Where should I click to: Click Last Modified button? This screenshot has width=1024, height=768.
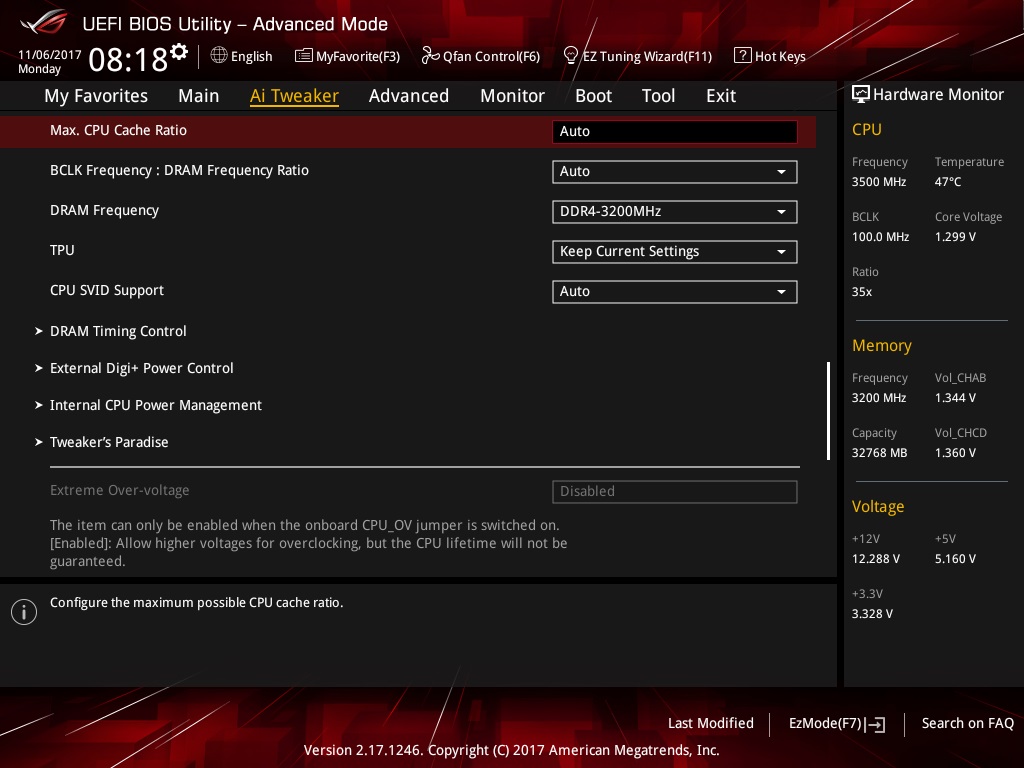pyautogui.click(x=711, y=724)
